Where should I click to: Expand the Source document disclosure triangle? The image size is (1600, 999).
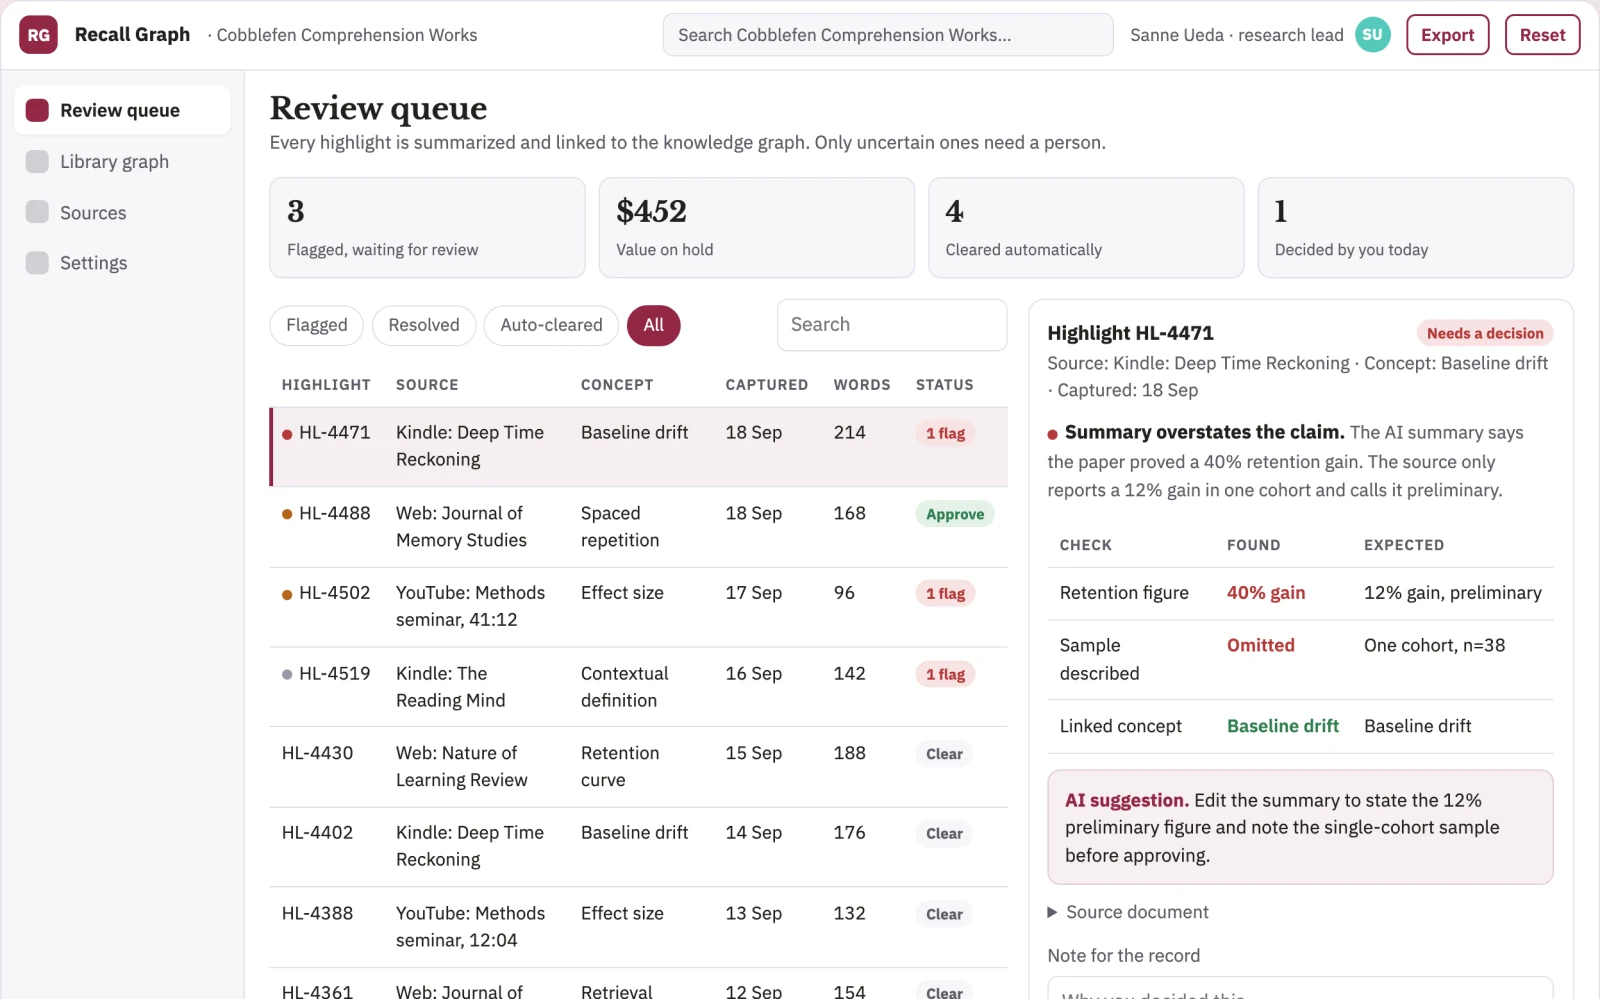click(x=1052, y=912)
